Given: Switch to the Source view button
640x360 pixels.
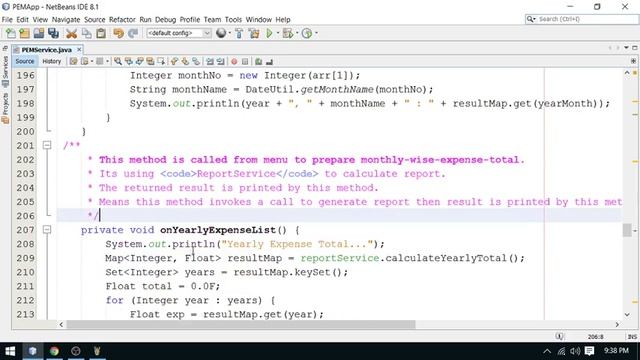Looking at the screenshot, I should (x=25, y=61).
